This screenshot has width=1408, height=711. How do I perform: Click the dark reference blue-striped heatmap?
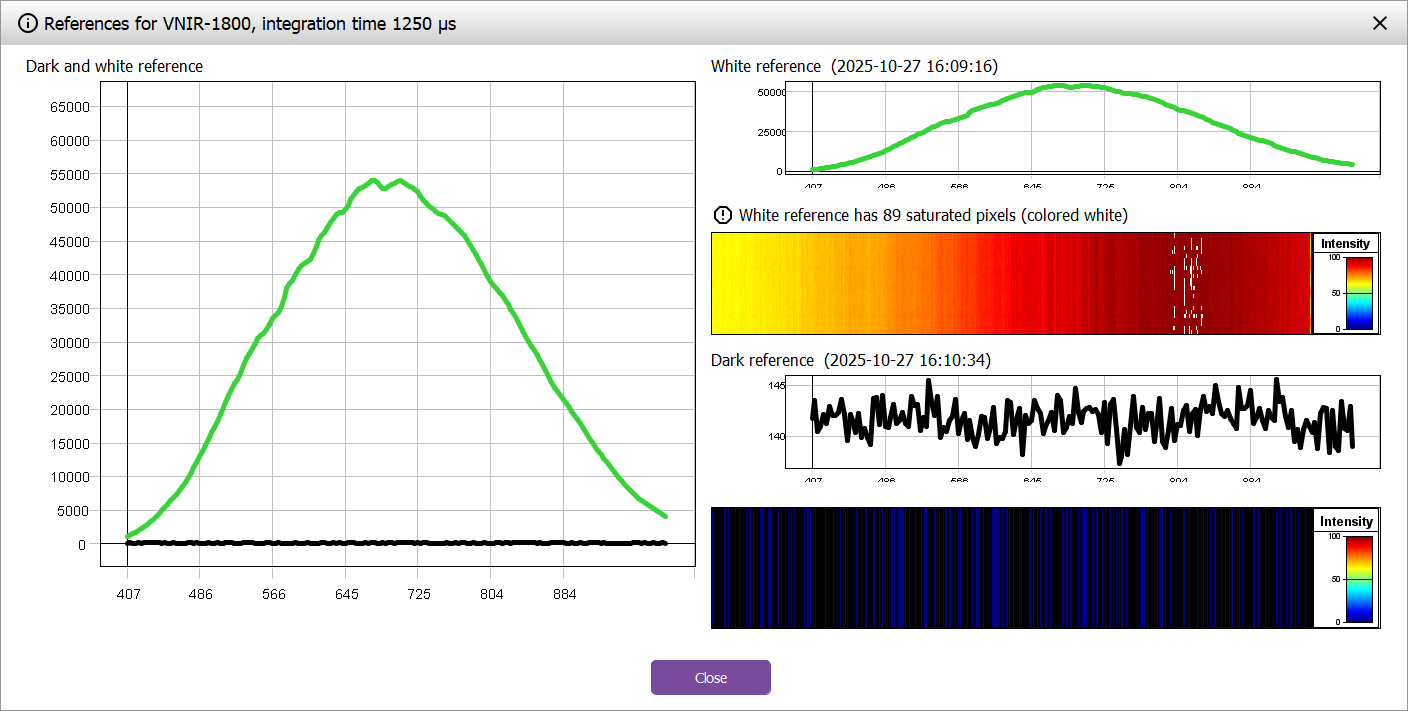(1010, 567)
